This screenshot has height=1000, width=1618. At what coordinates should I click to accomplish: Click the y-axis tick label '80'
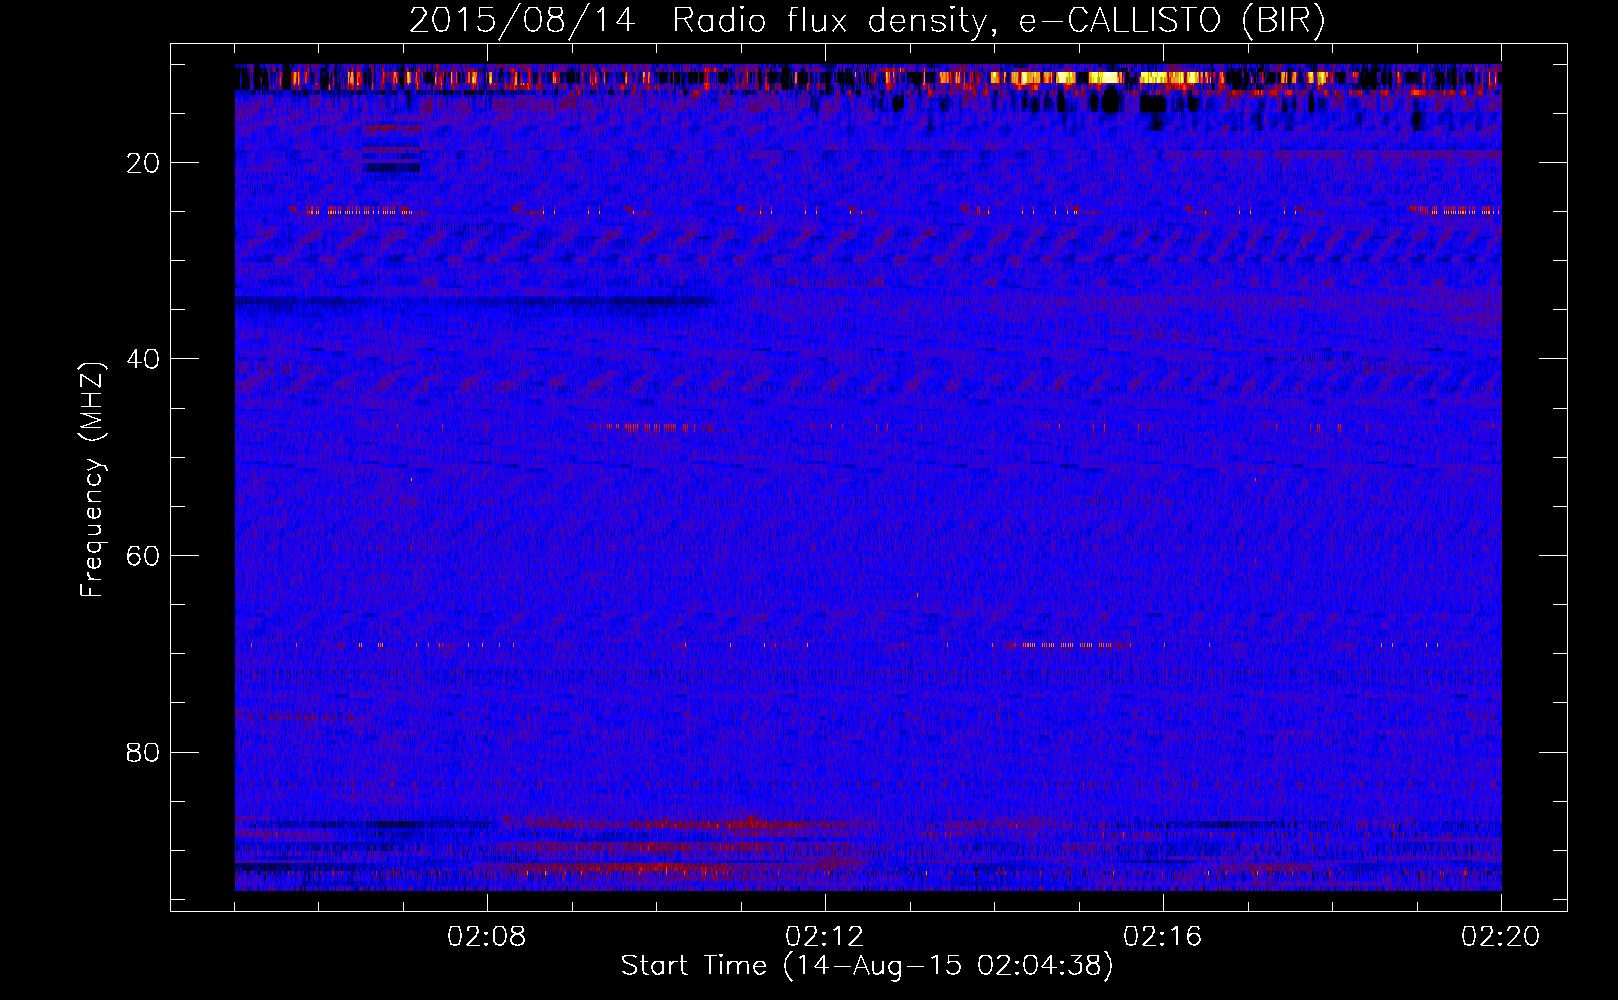click(144, 752)
